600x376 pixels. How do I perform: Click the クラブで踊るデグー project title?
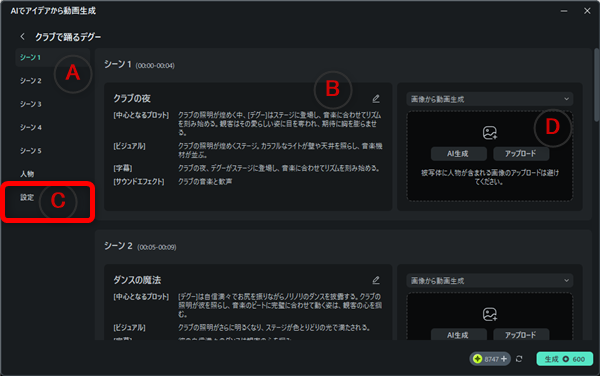[68, 37]
